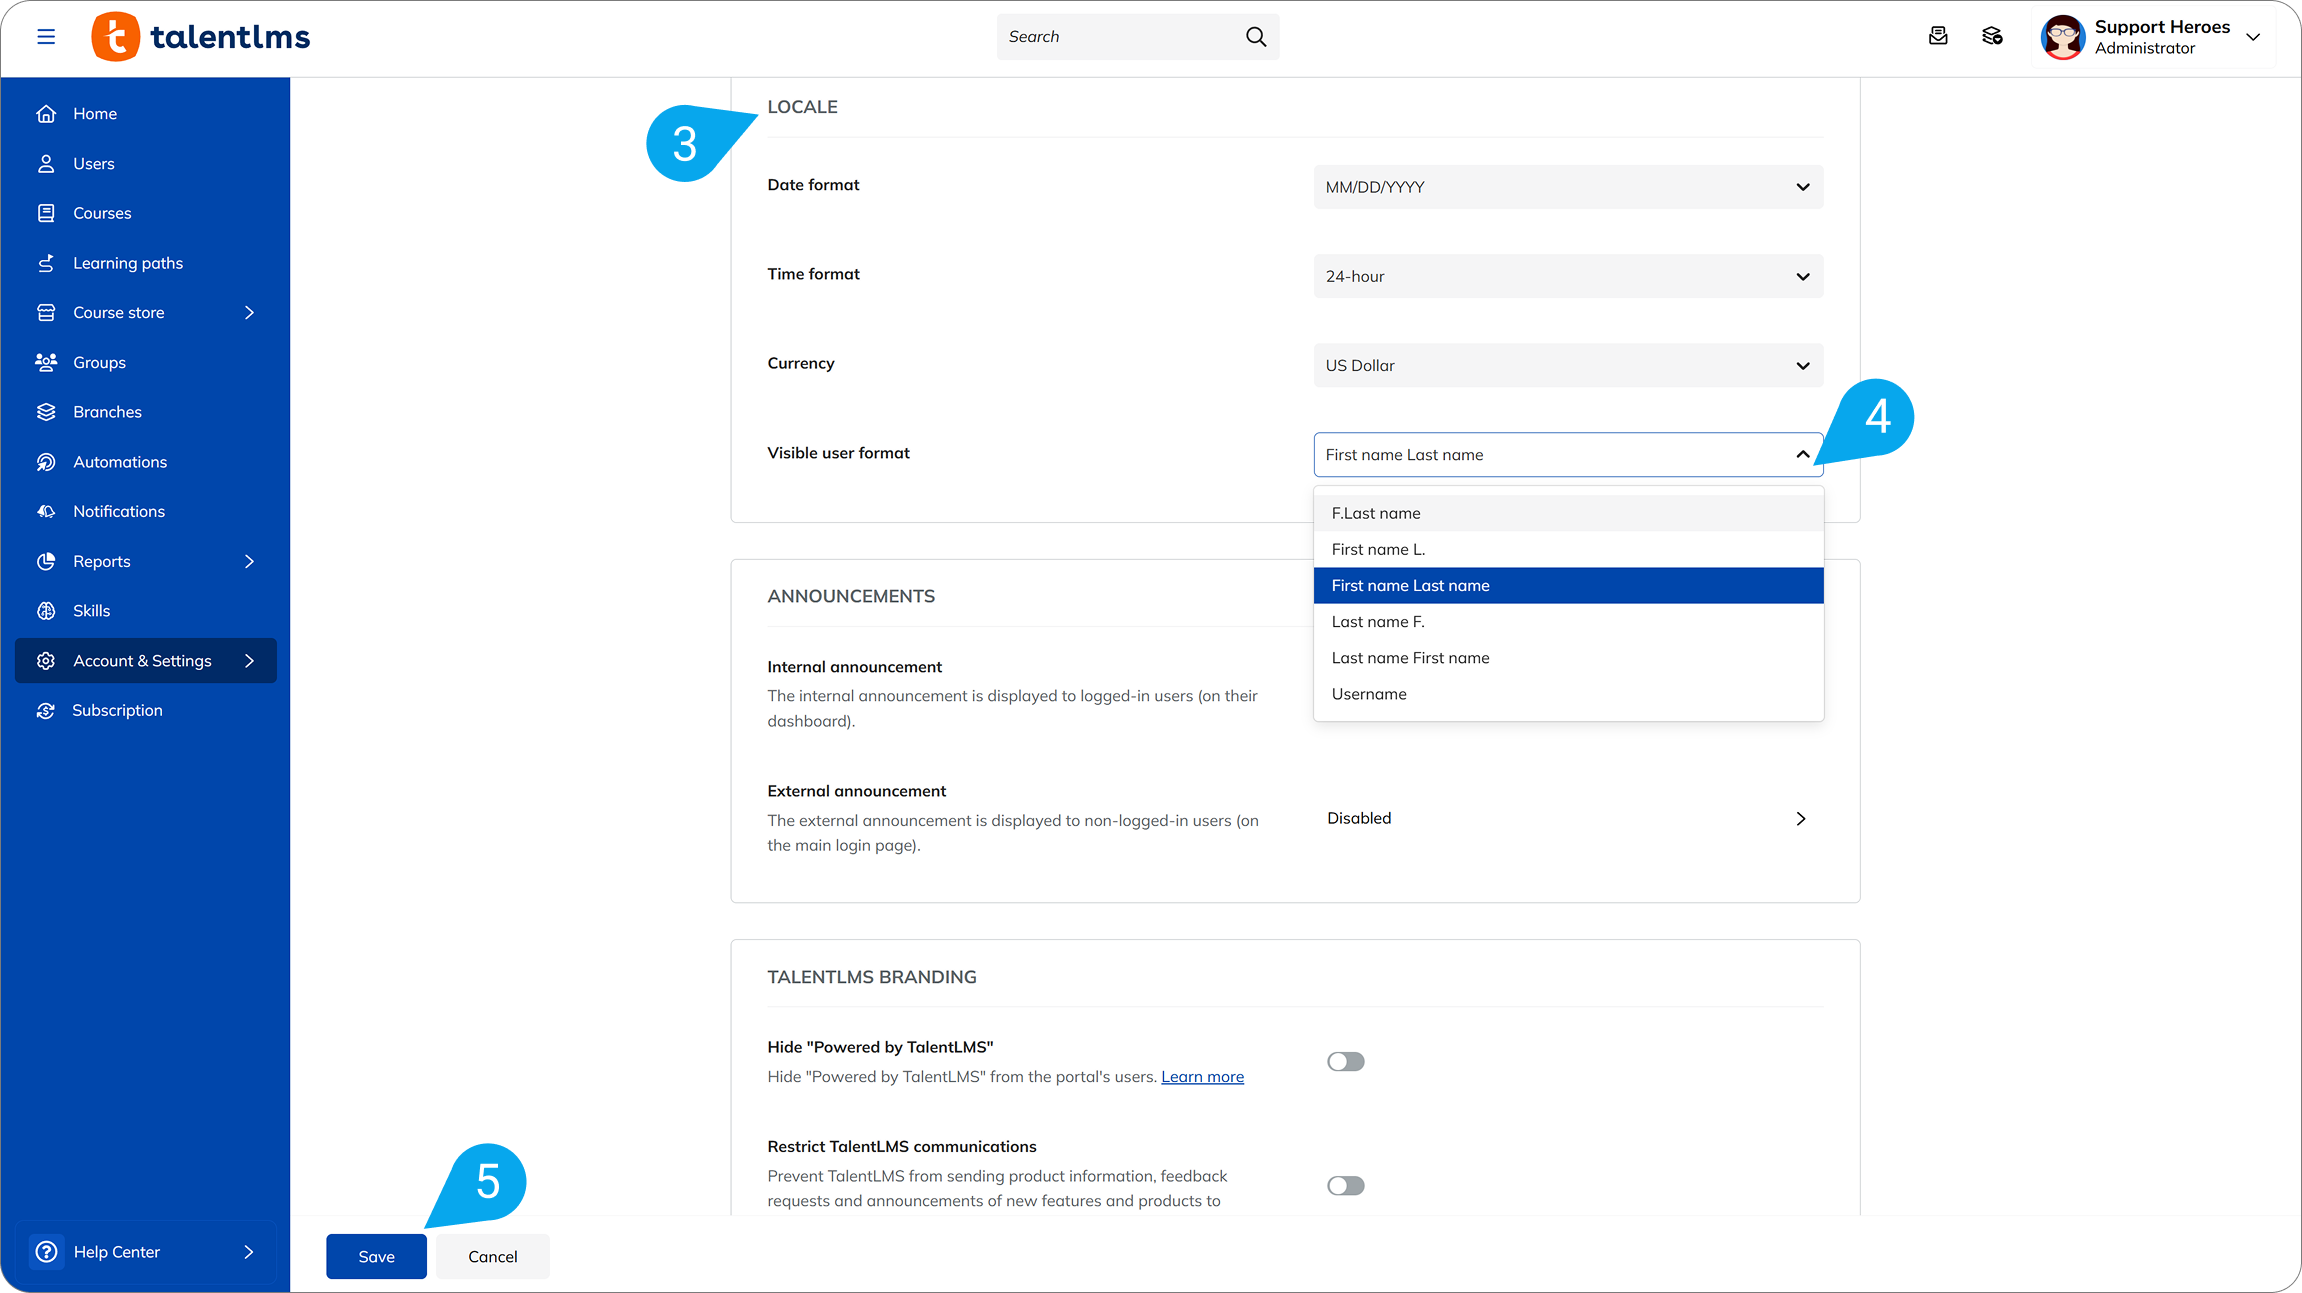The width and height of the screenshot is (2302, 1293).
Task: Save the locale settings
Action: tap(376, 1256)
